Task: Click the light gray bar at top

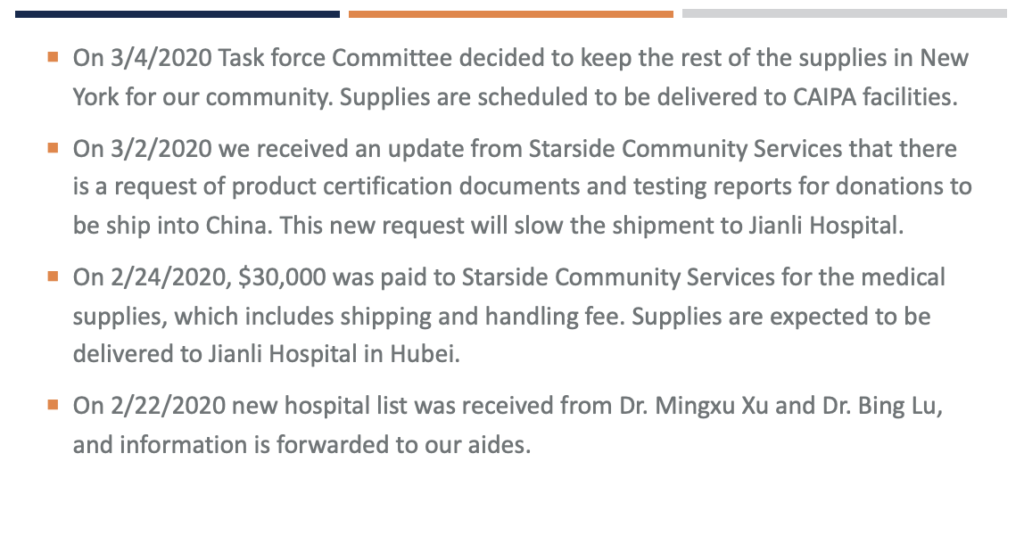Action: click(x=844, y=14)
